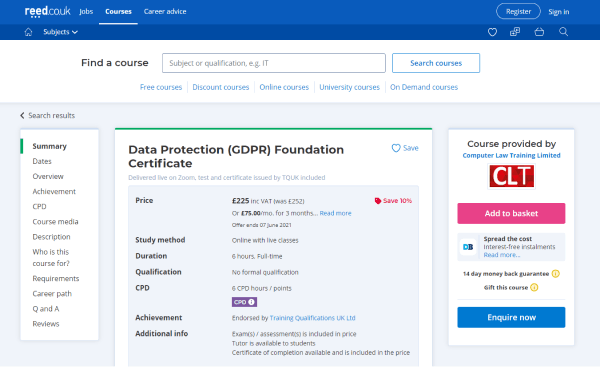This screenshot has height=367, width=600.
Task: Click the Register button
Action: pyautogui.click(x=518, y=11)
